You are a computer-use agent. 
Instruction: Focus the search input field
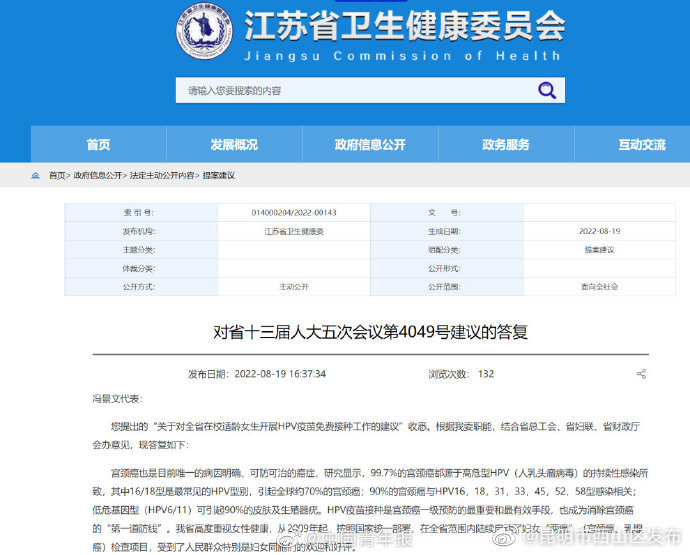pyautogui.click(x=370, y=90)
